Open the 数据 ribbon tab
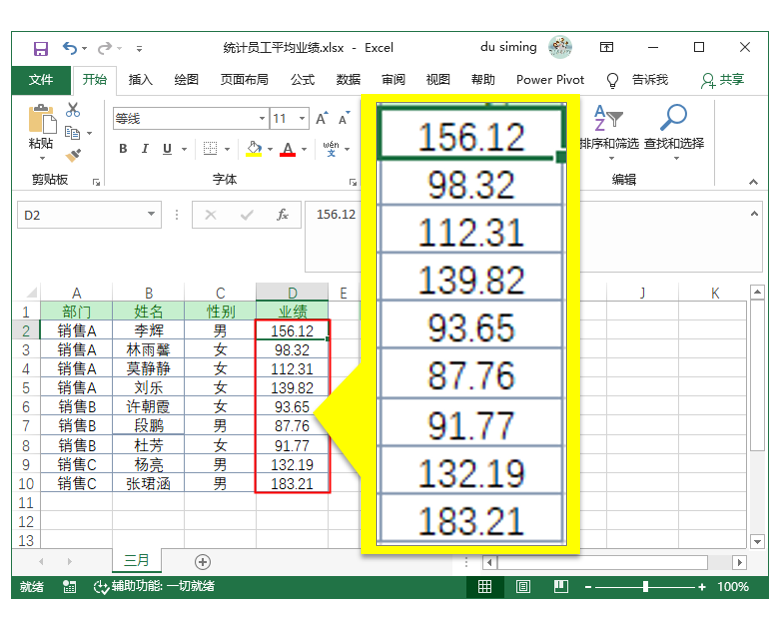This screenshot has height=642, width=780. tap(348, 80)
